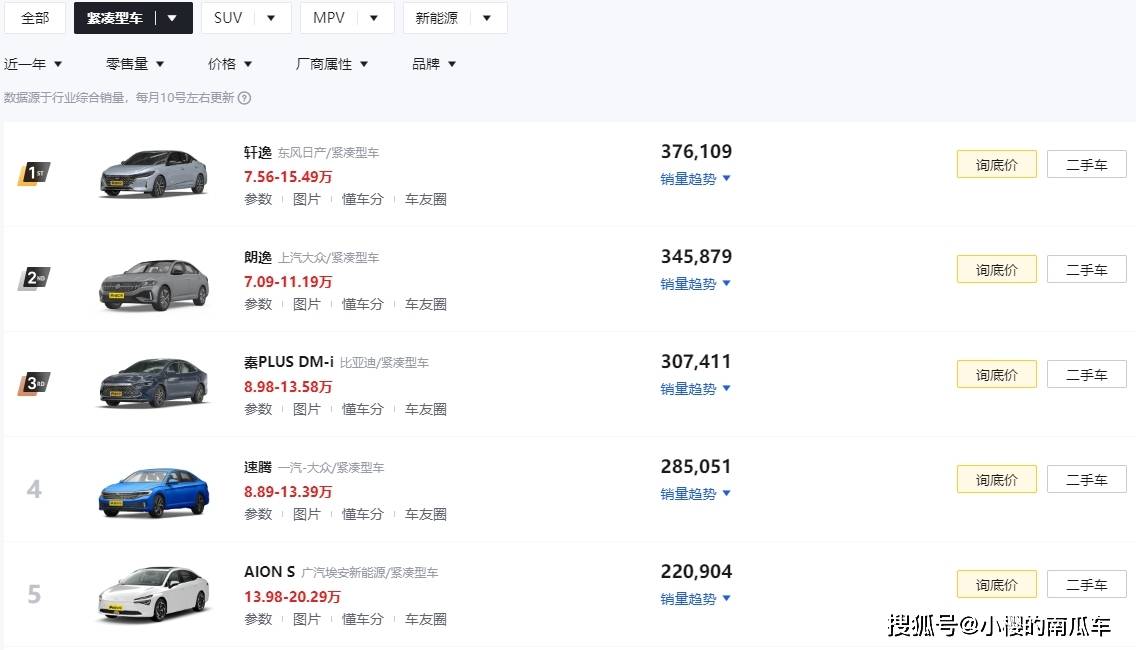Open 懂车分 link for 朗逸

362,304
